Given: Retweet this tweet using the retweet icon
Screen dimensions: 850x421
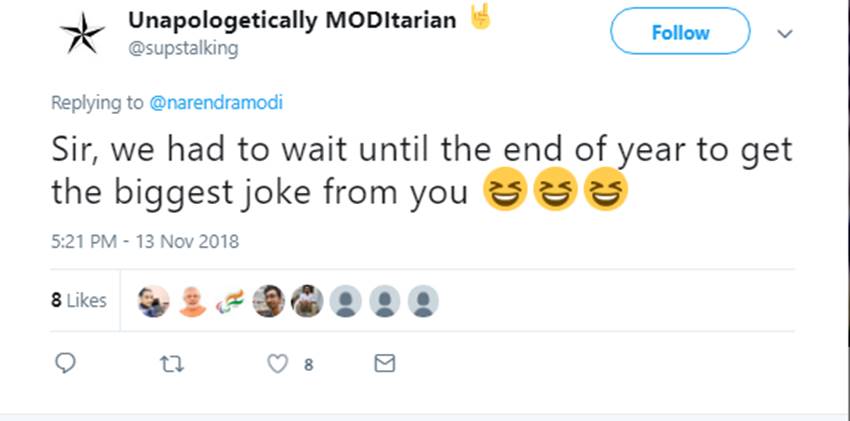Looking at the screenshot, I should [172, 363].
